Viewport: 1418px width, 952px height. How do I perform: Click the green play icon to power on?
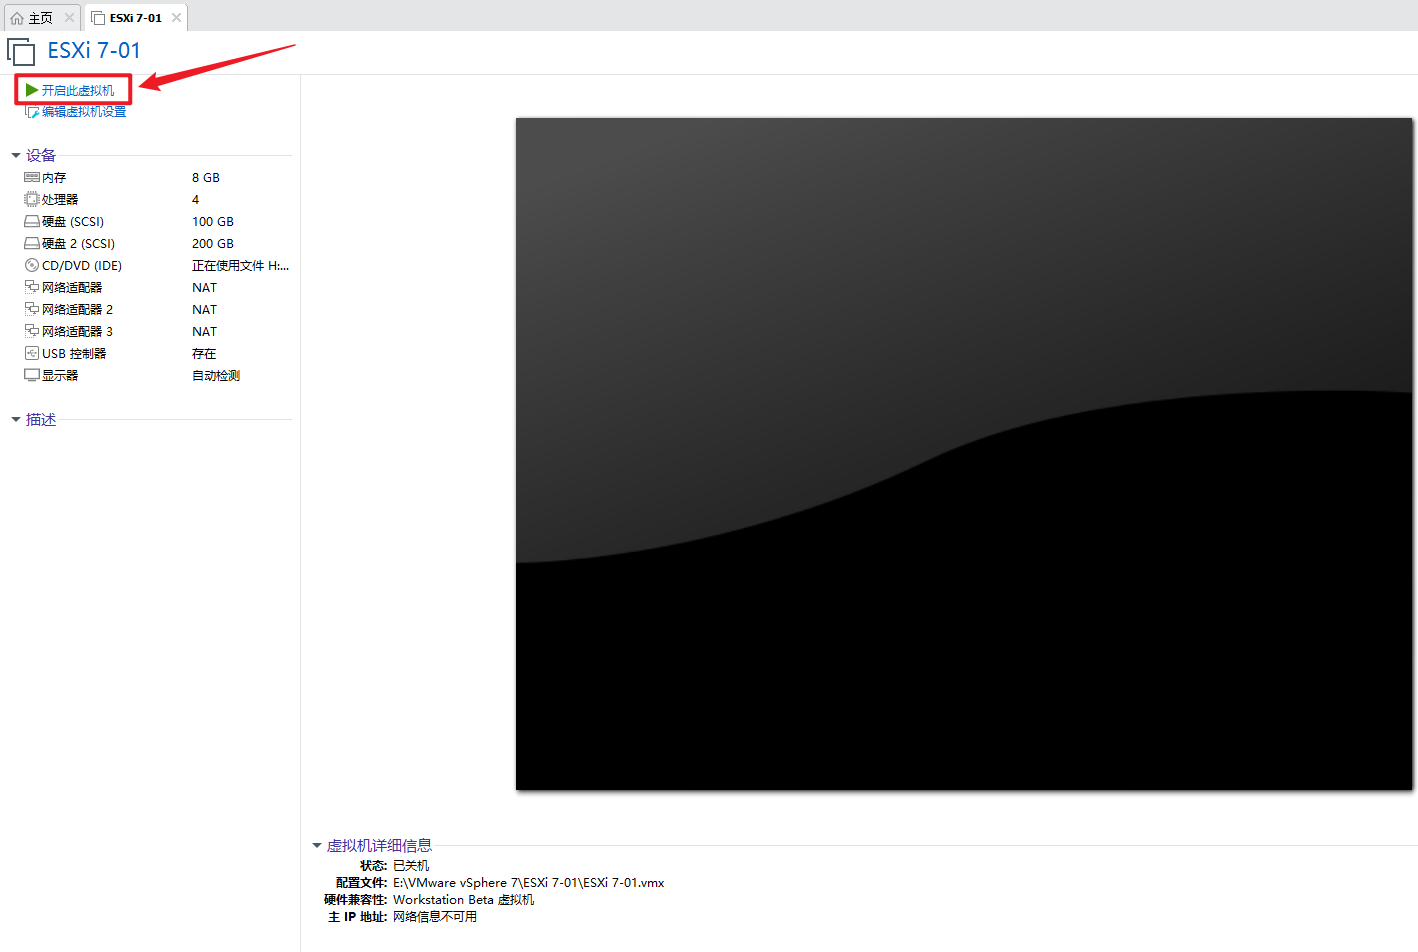pos(32,90)
